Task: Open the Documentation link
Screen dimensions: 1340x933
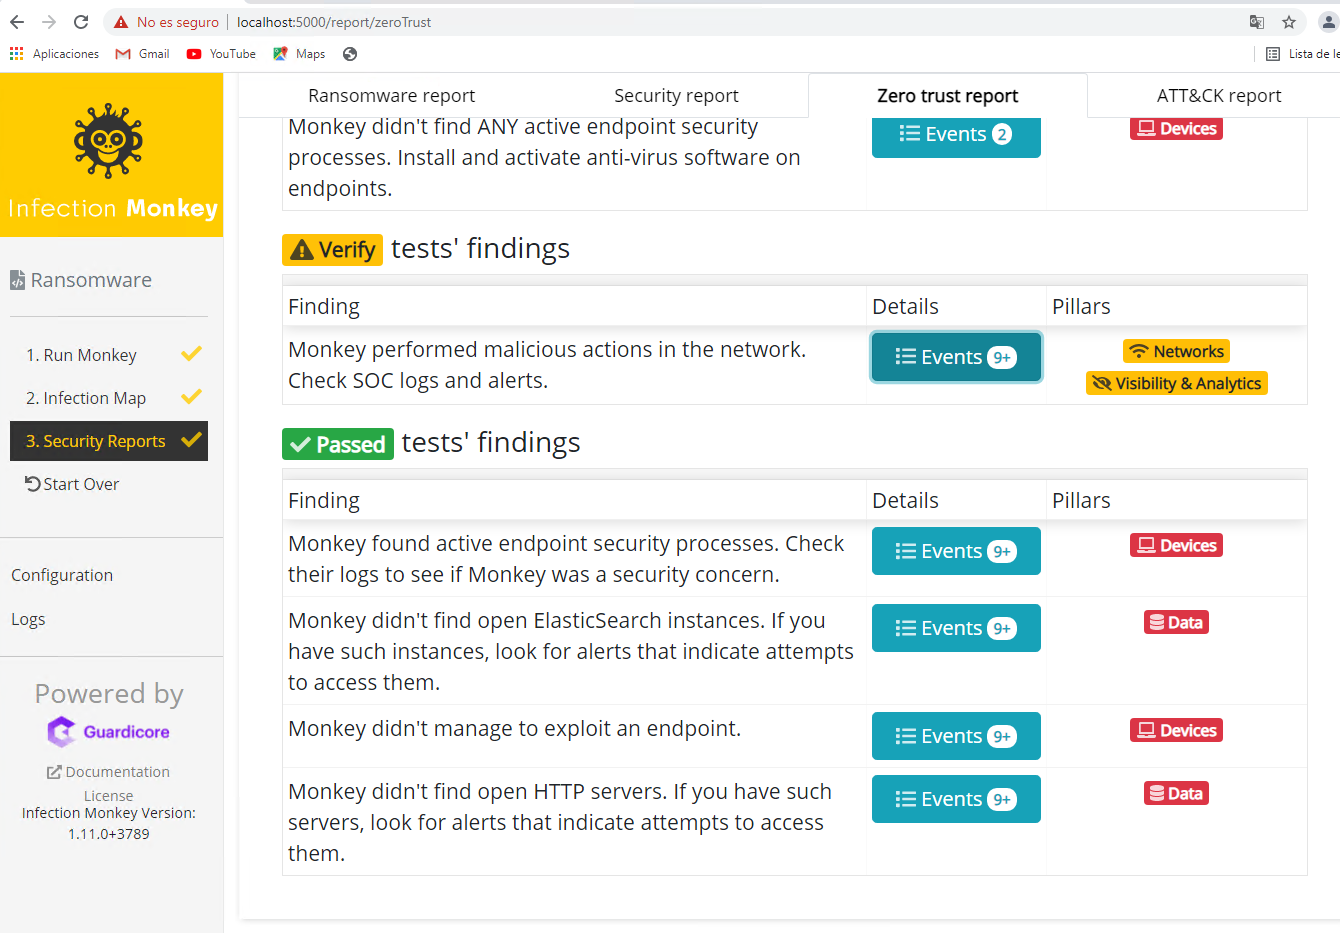Action: pos(109,772)
